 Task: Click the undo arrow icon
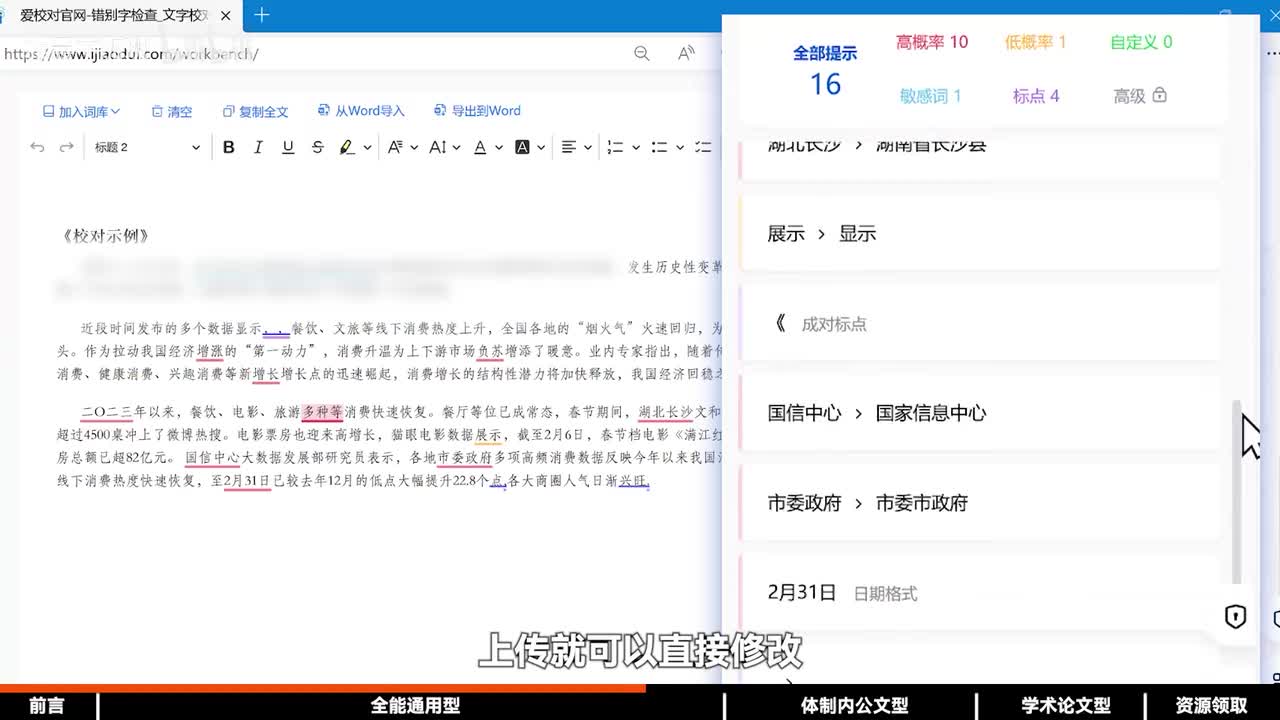(x=37, y=147)
